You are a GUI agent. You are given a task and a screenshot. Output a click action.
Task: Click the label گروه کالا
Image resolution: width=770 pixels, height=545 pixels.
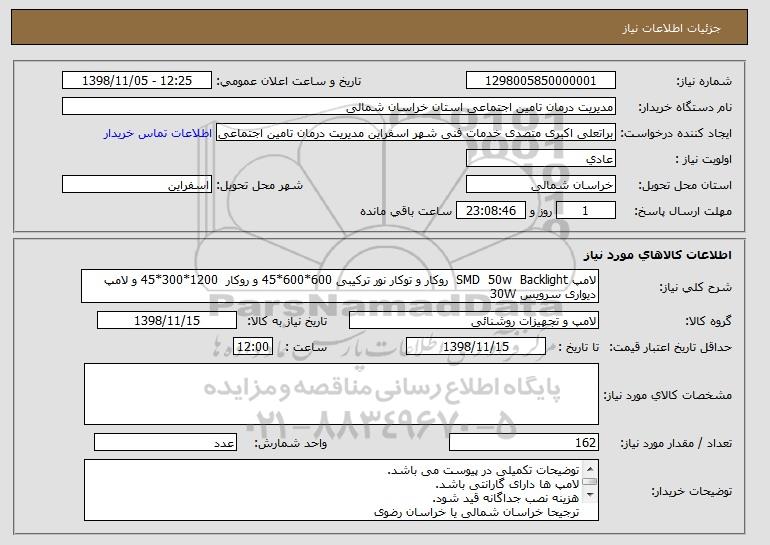click(708, 321)
